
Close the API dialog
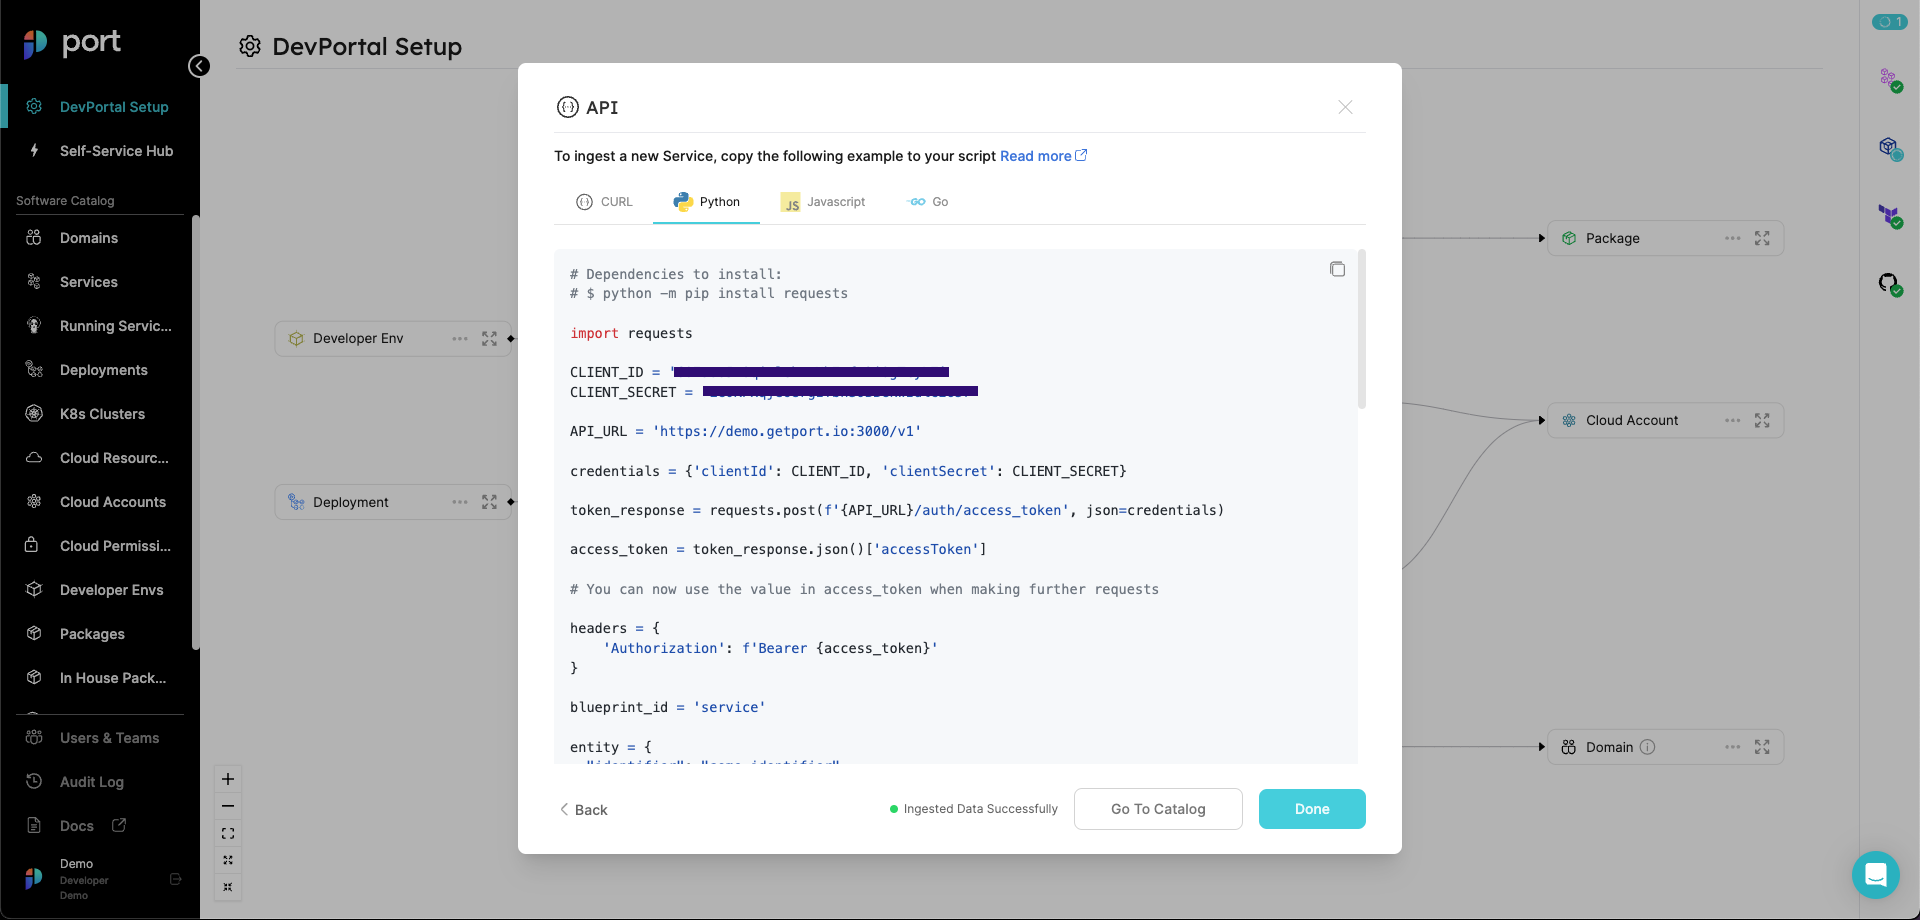pos(1345,107)
